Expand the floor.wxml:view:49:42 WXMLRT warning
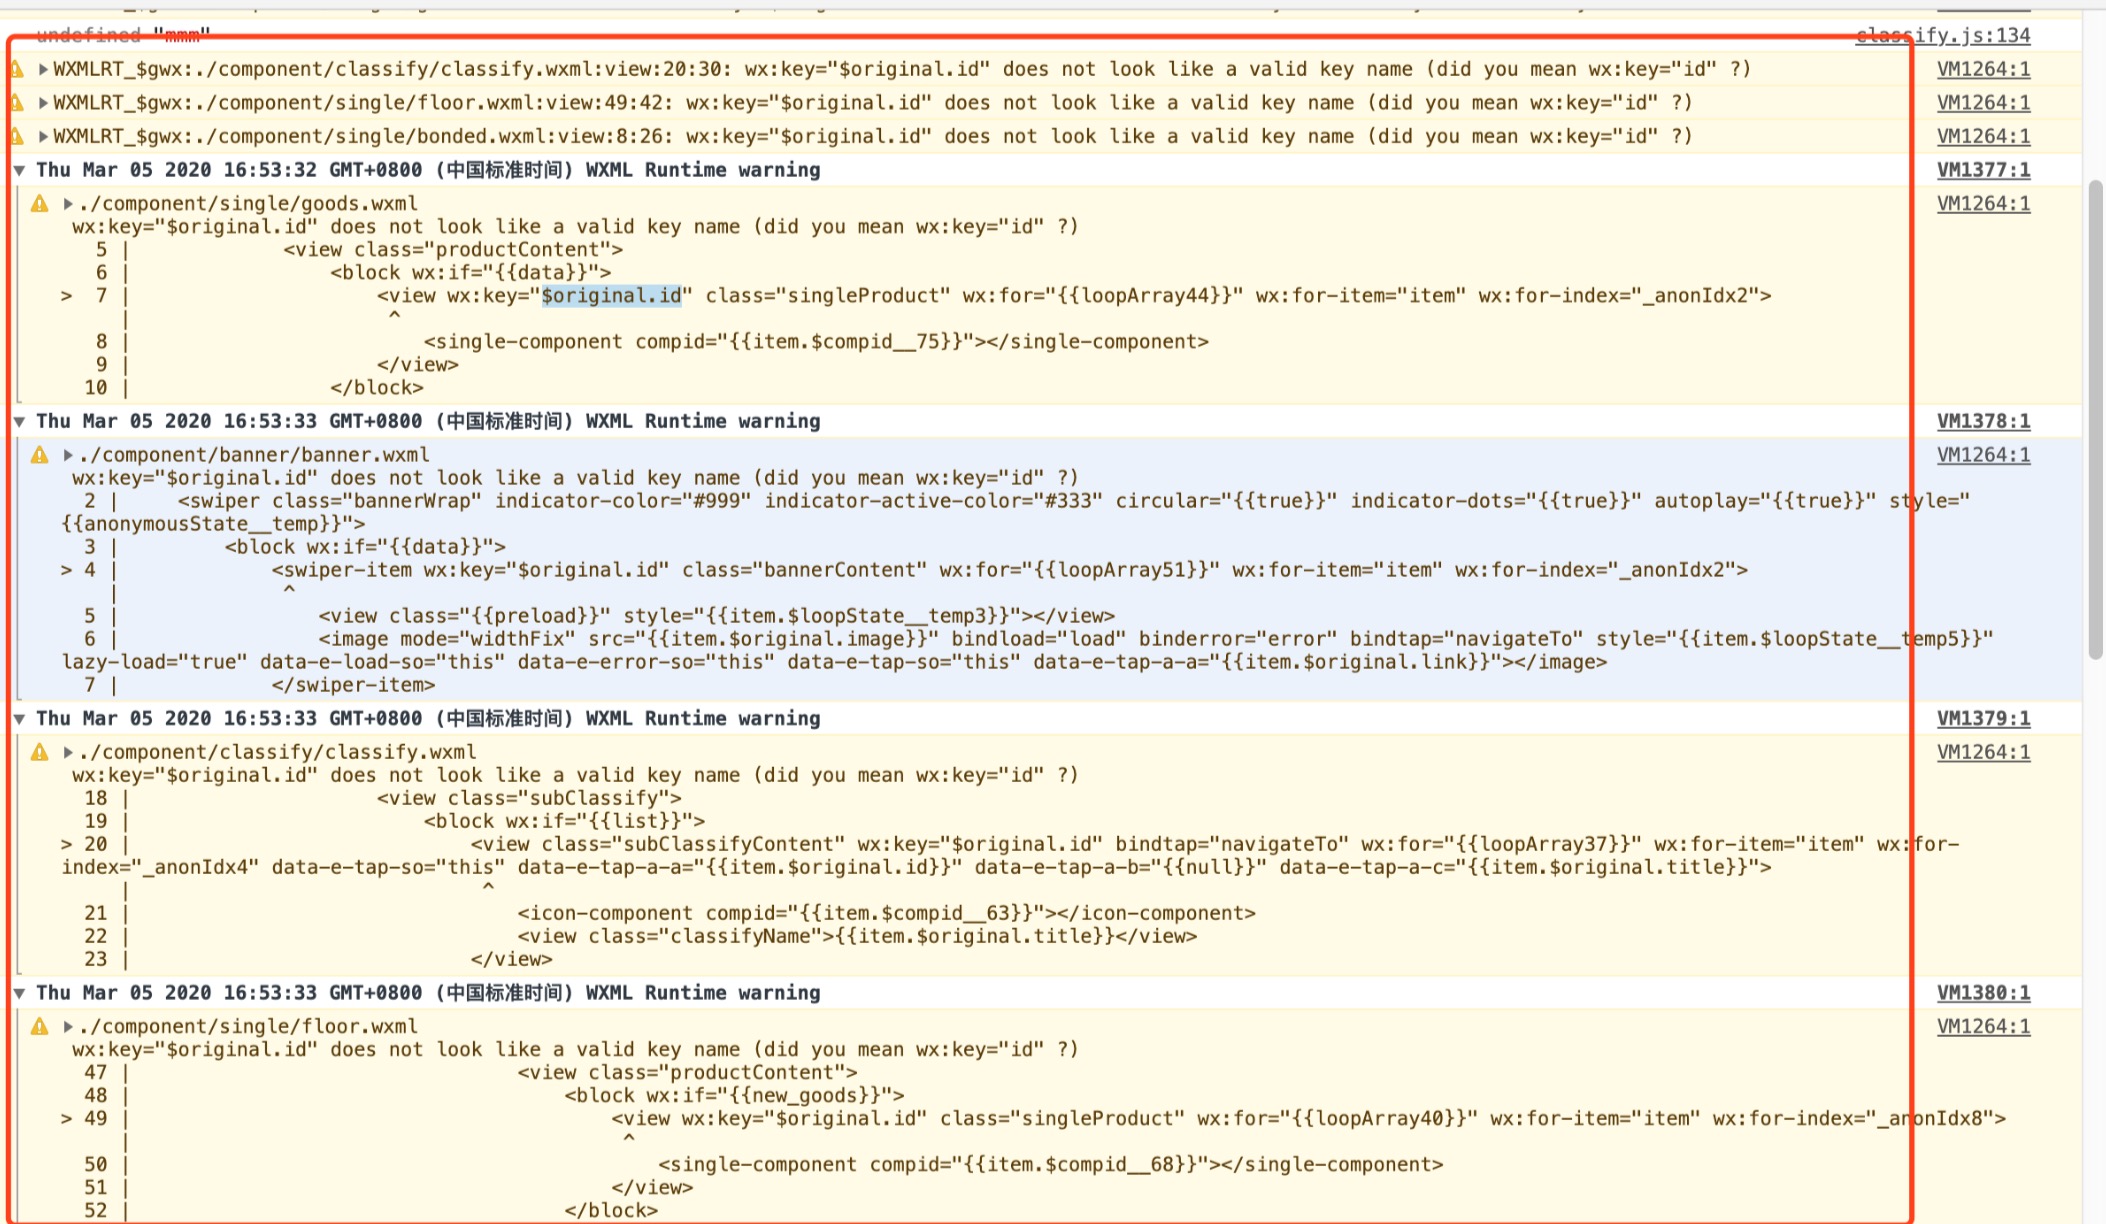This screenshot has width=2106, height=1224. [x=43, y=103]
